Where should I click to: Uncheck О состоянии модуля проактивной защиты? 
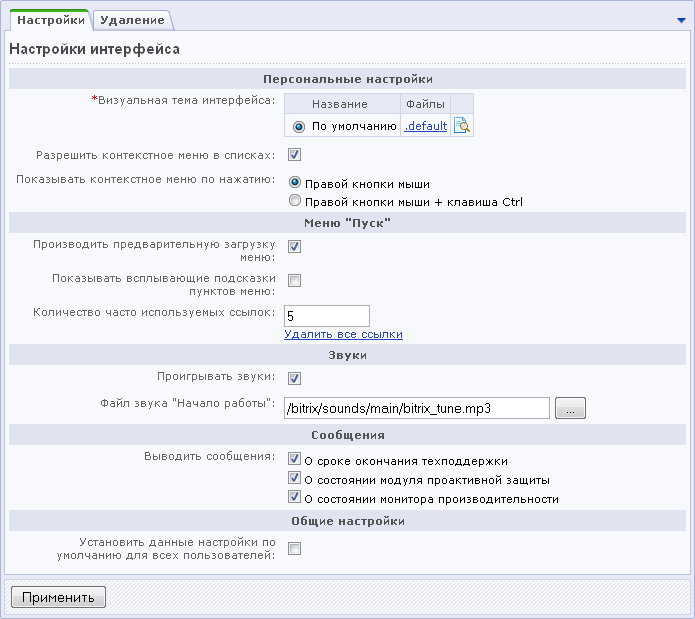(294, 479)
